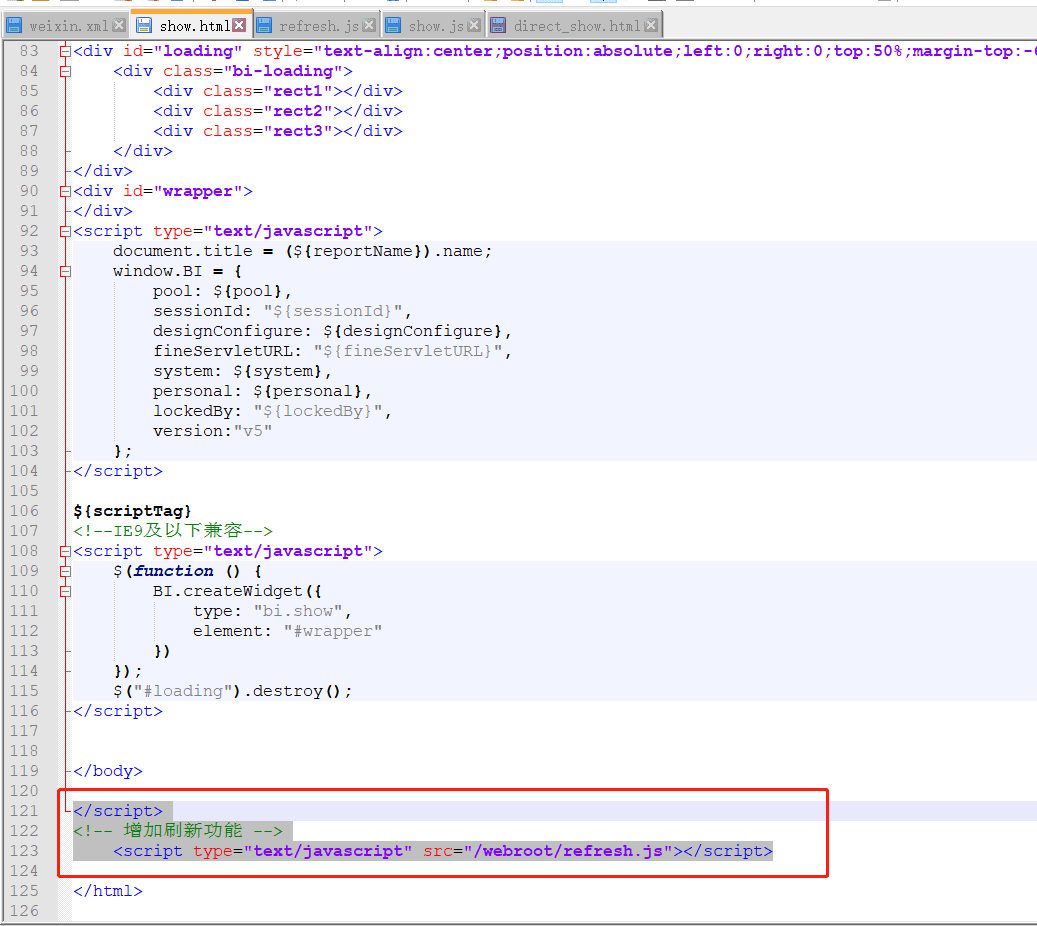1037x926 pixels.
Task: Close the show.html tab
Action: click(x=239, y=25)
